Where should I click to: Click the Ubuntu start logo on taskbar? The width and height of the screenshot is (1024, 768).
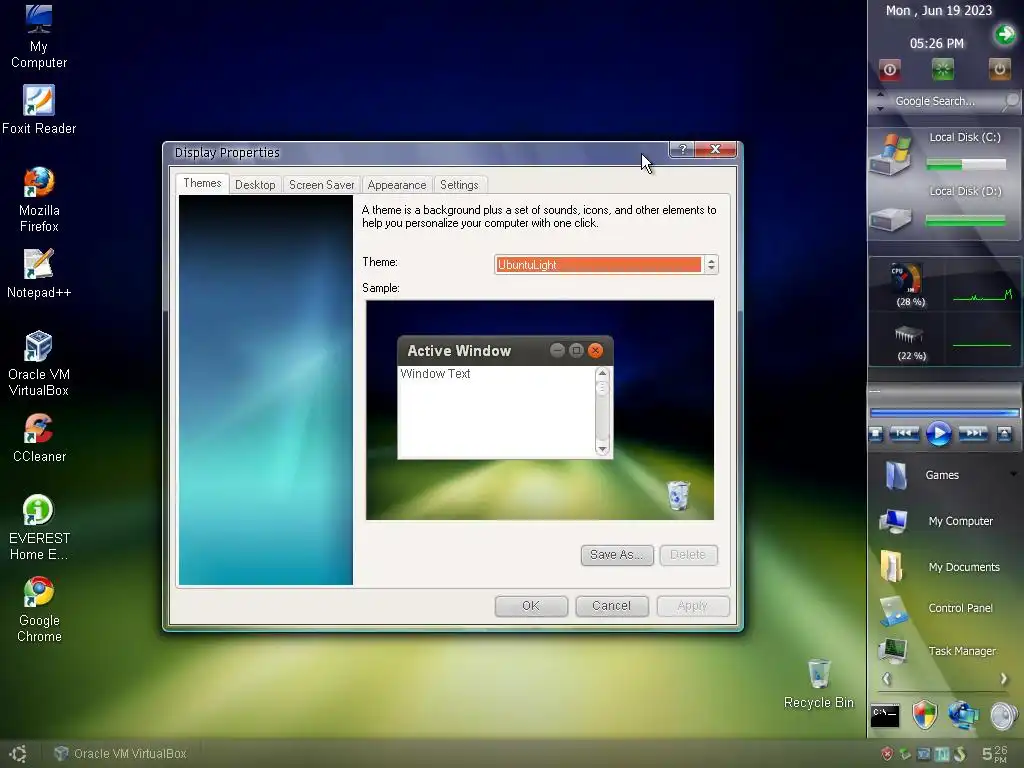tap(18, 754)
